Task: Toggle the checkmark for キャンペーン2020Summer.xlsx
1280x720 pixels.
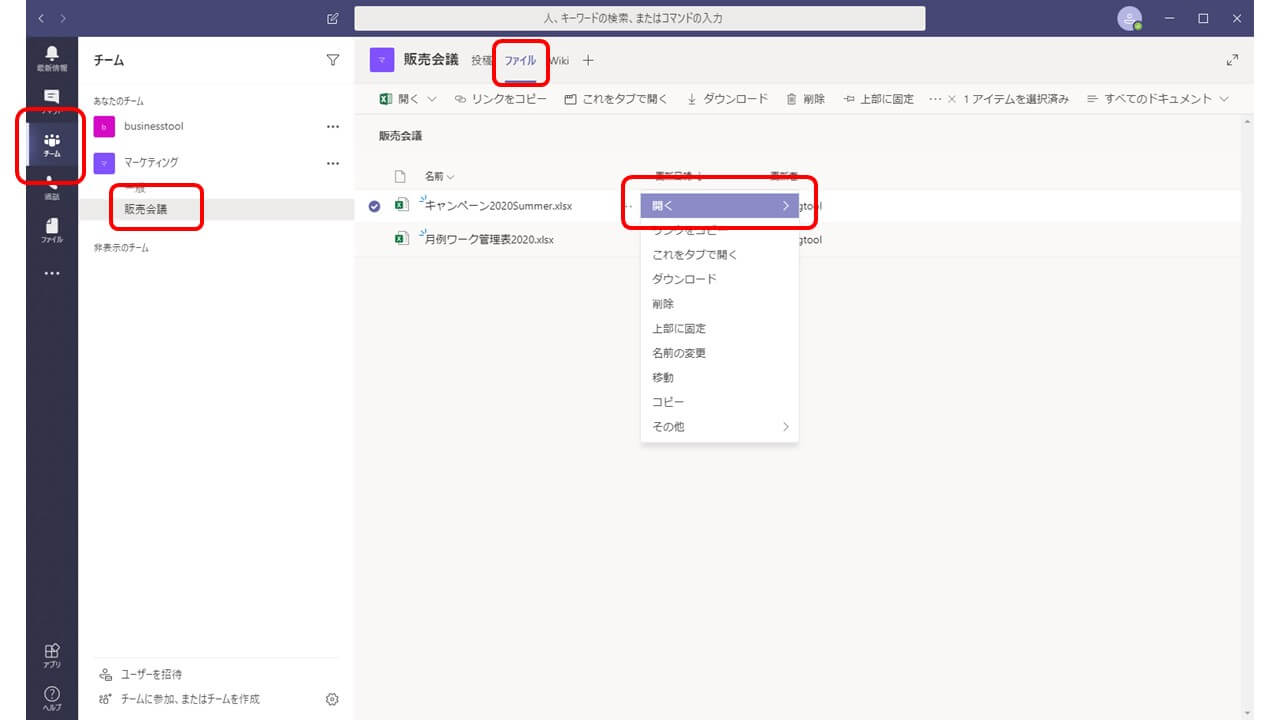Action: coord(375,206)
